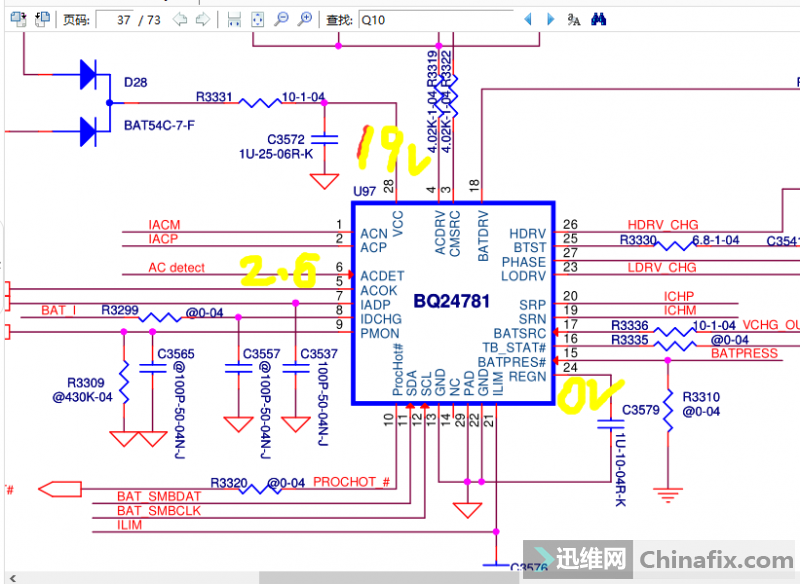The image size is (800, 584).
Task: Click the C3565 capacitor label
Action: 176,354
